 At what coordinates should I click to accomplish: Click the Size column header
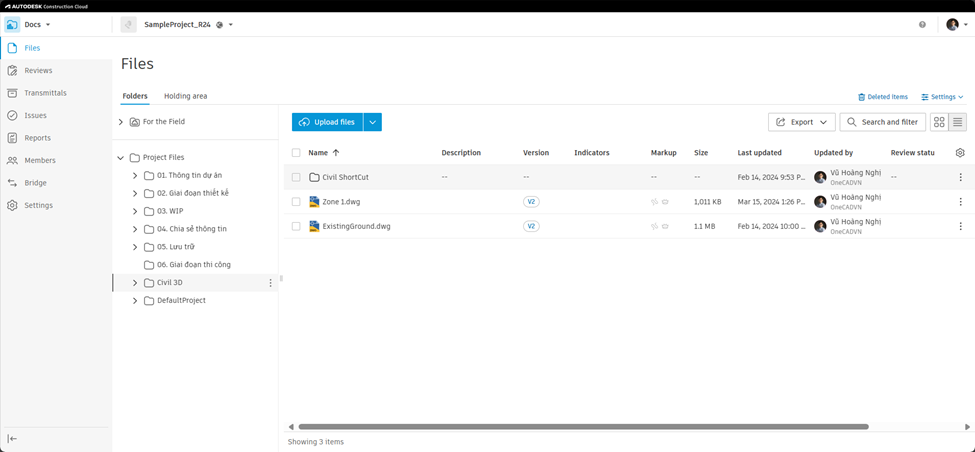(x=701, y=152)
